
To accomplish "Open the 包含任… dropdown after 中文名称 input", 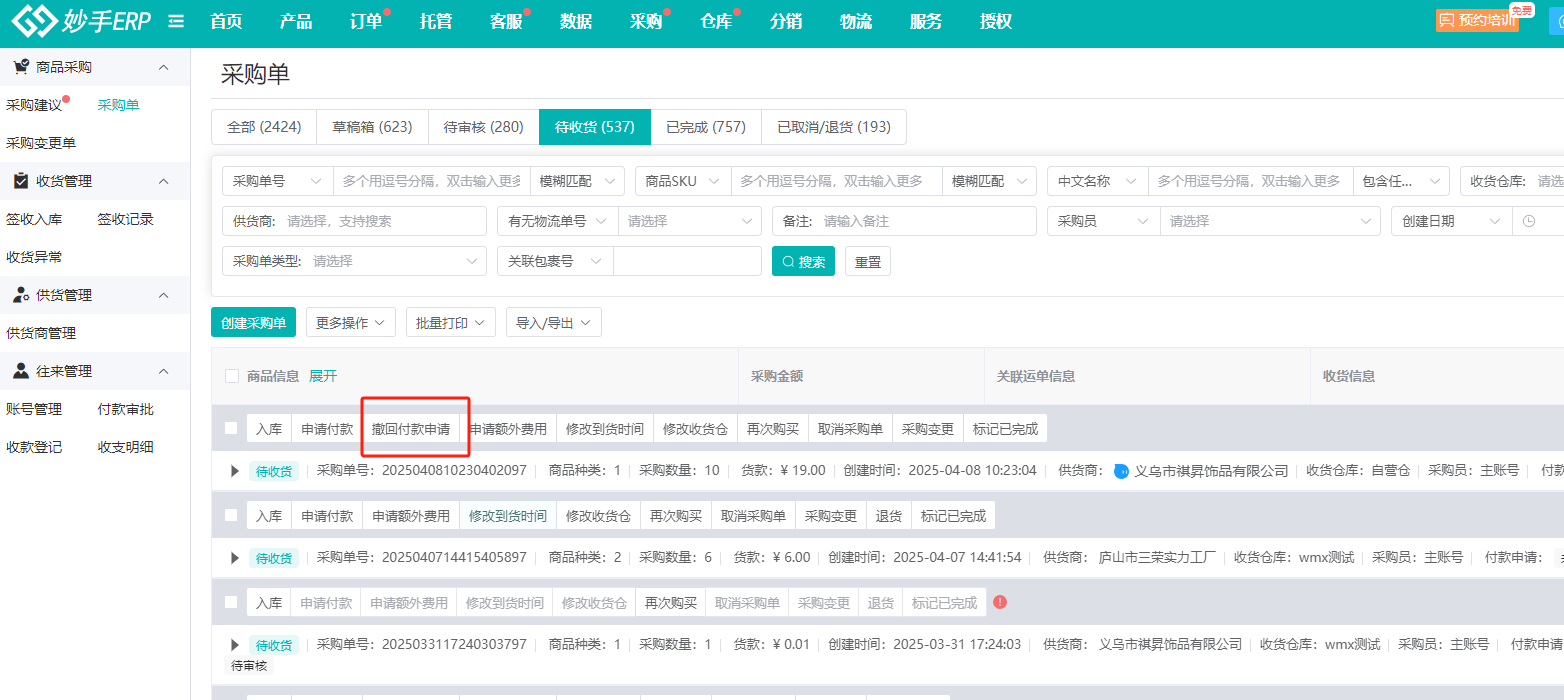I will point(1401,181).
